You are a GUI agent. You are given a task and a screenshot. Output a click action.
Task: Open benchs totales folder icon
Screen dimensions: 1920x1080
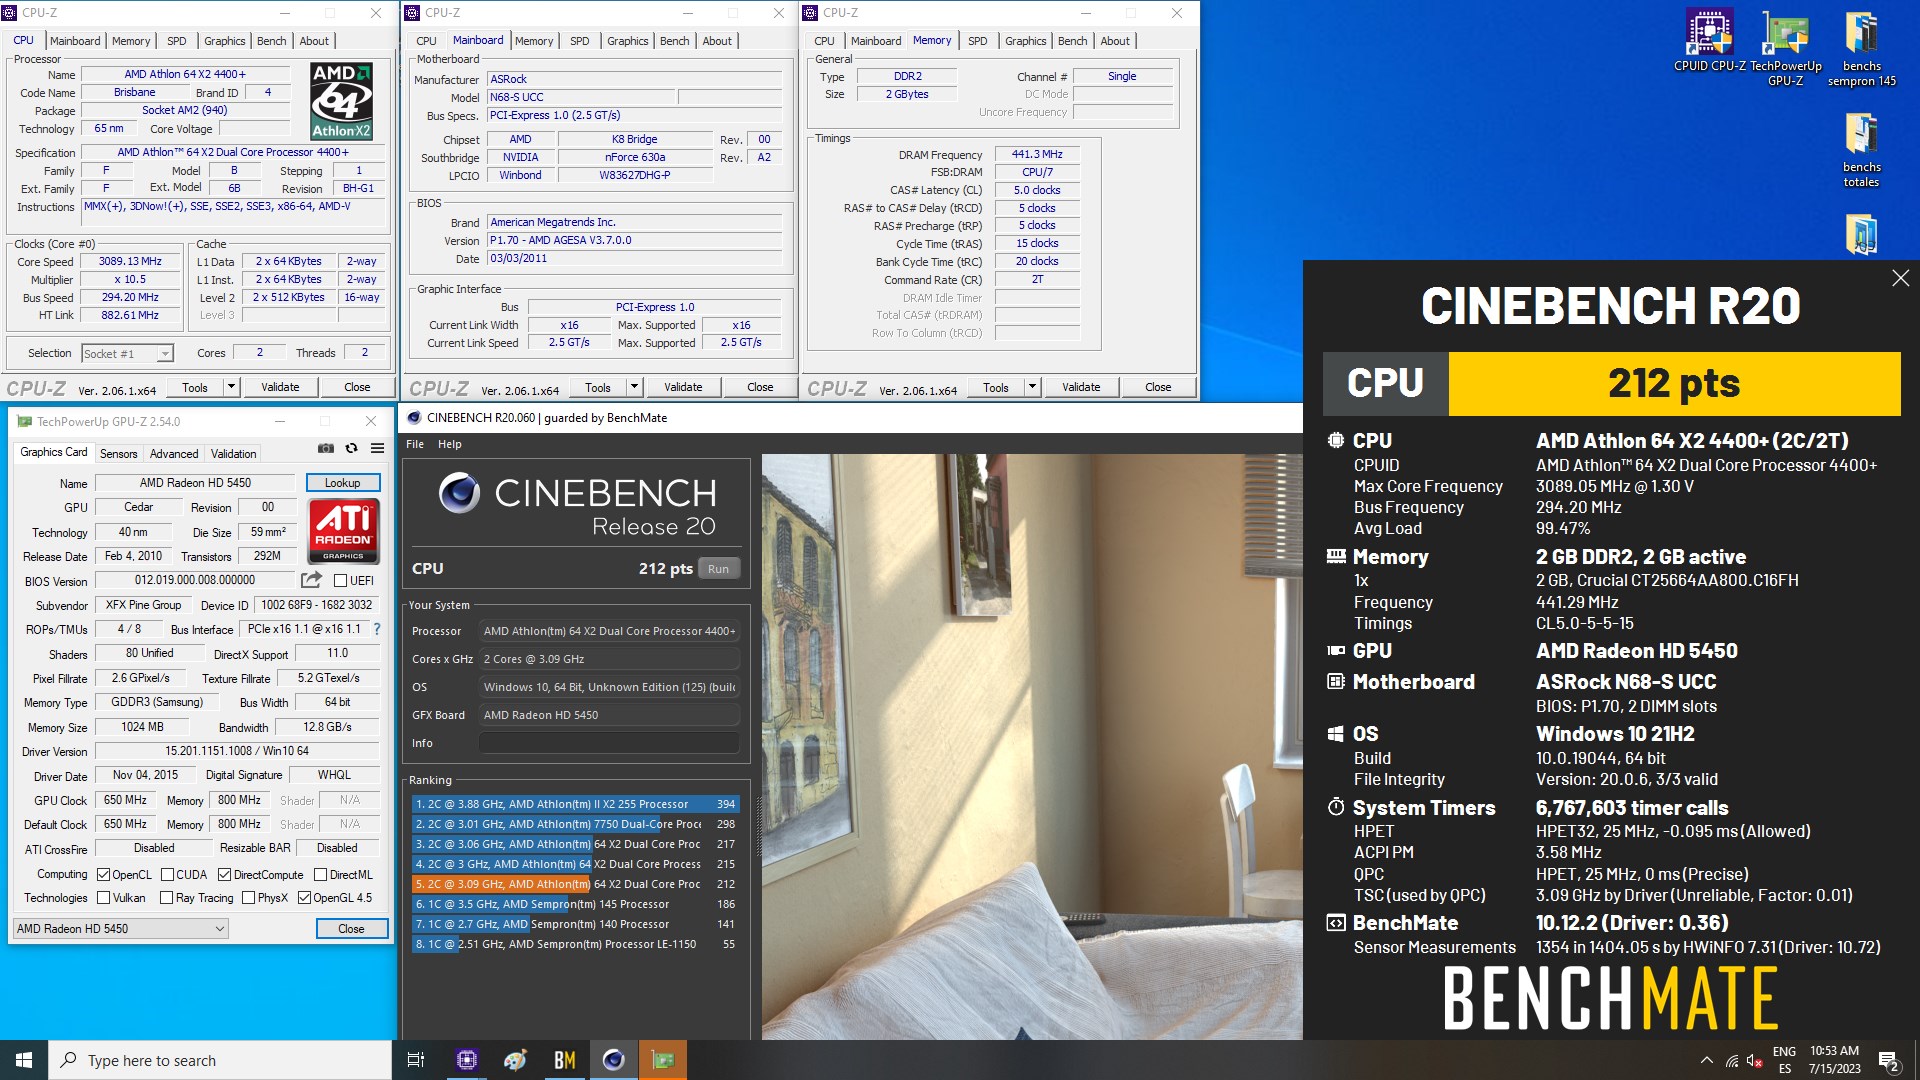click(x=1861, y=150)
